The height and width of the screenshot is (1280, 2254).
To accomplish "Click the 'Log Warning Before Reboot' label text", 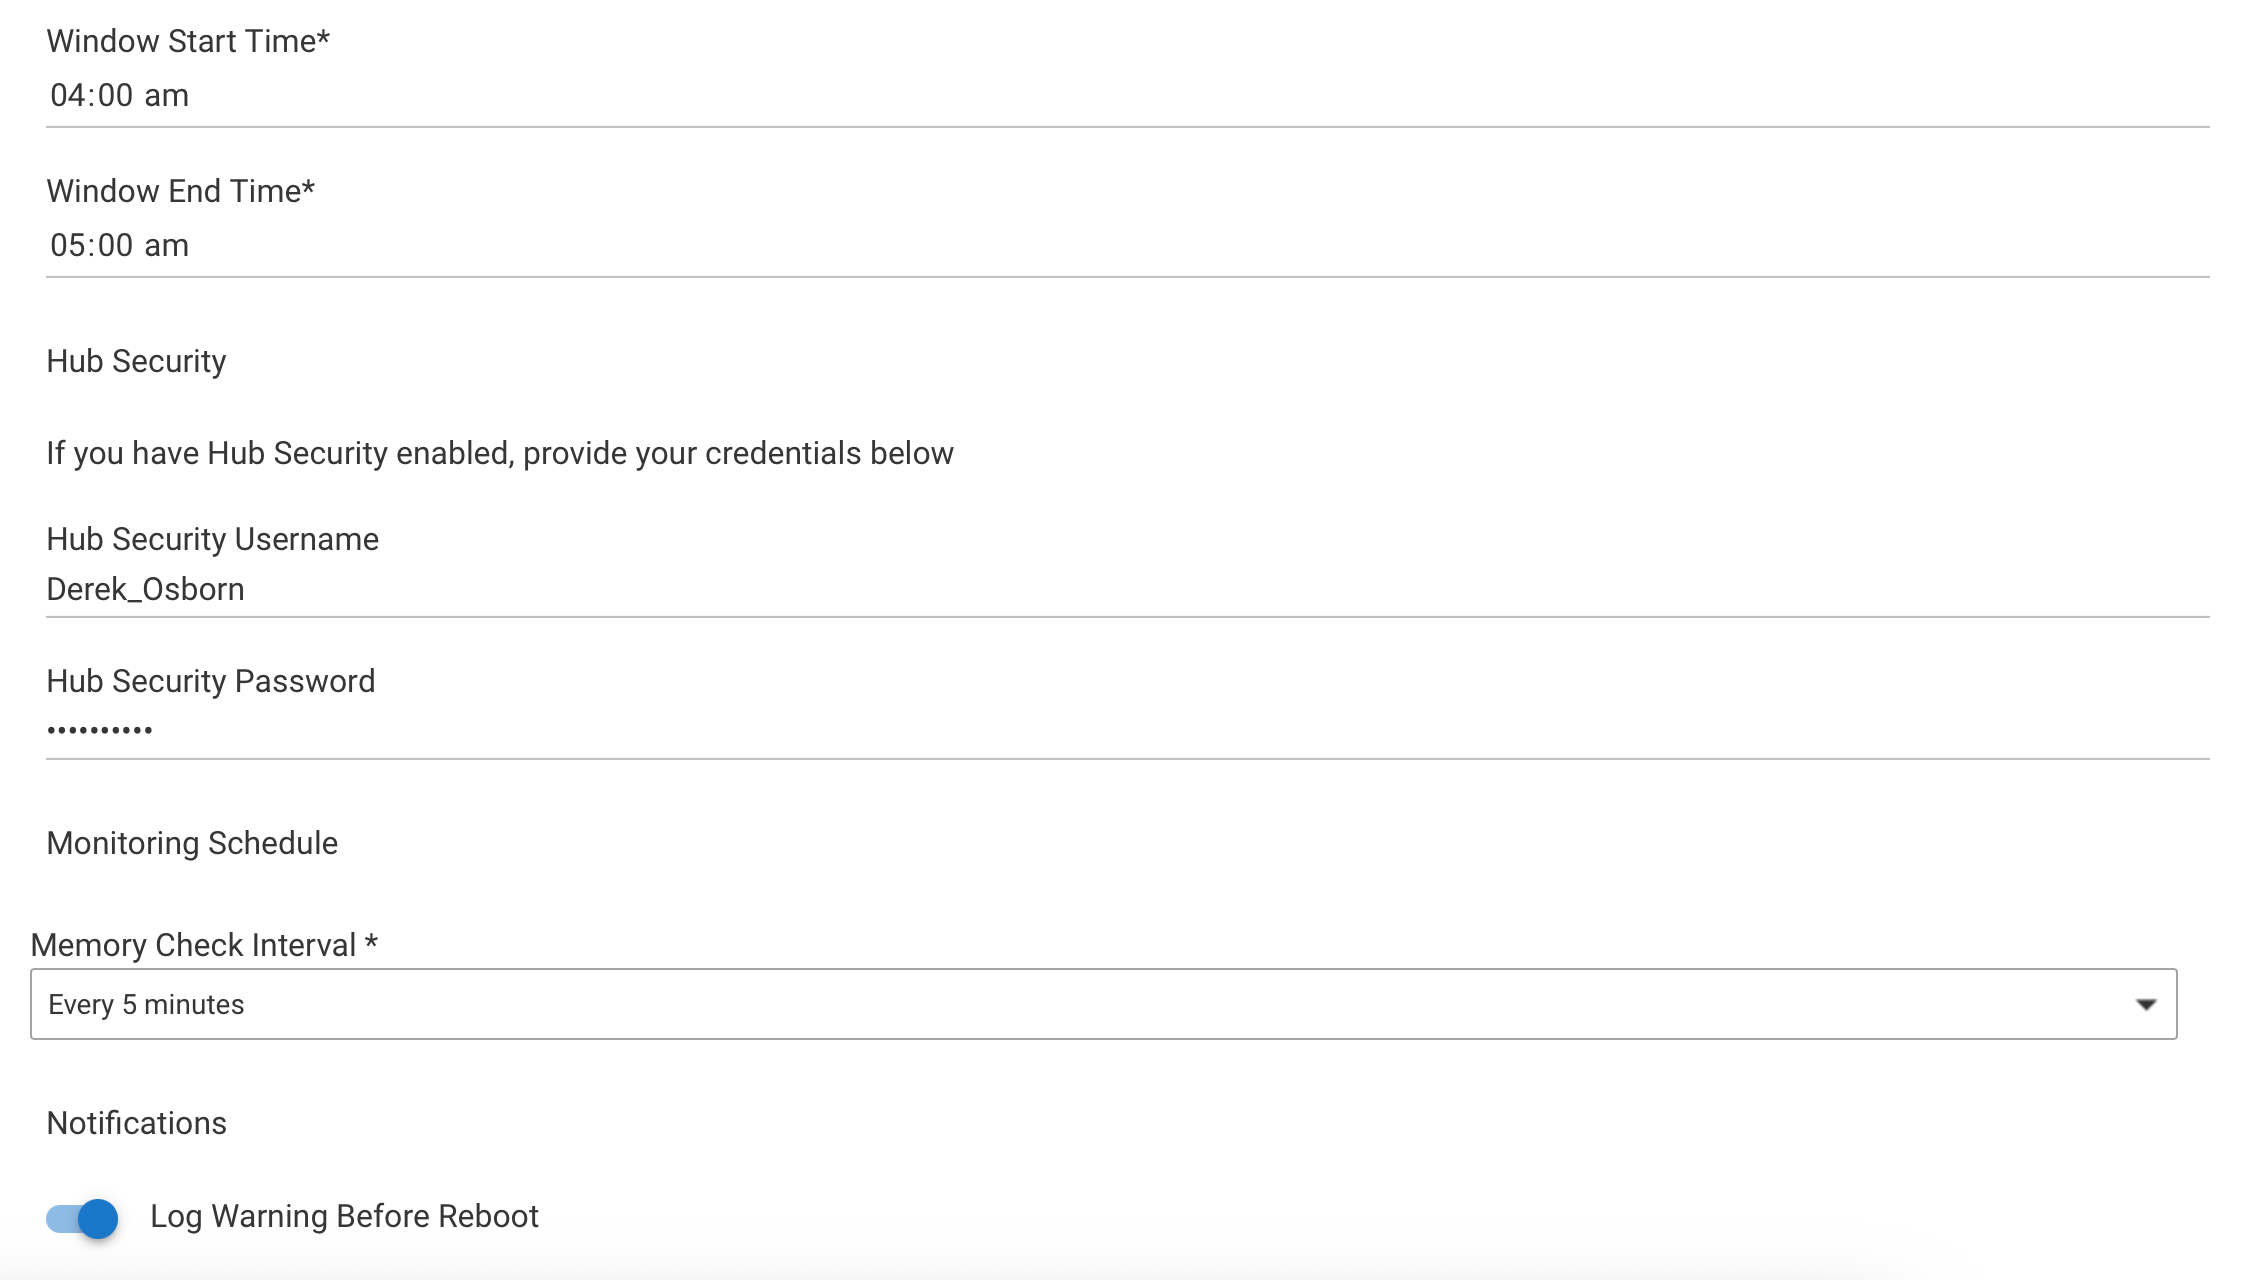I will [344, 1216].
